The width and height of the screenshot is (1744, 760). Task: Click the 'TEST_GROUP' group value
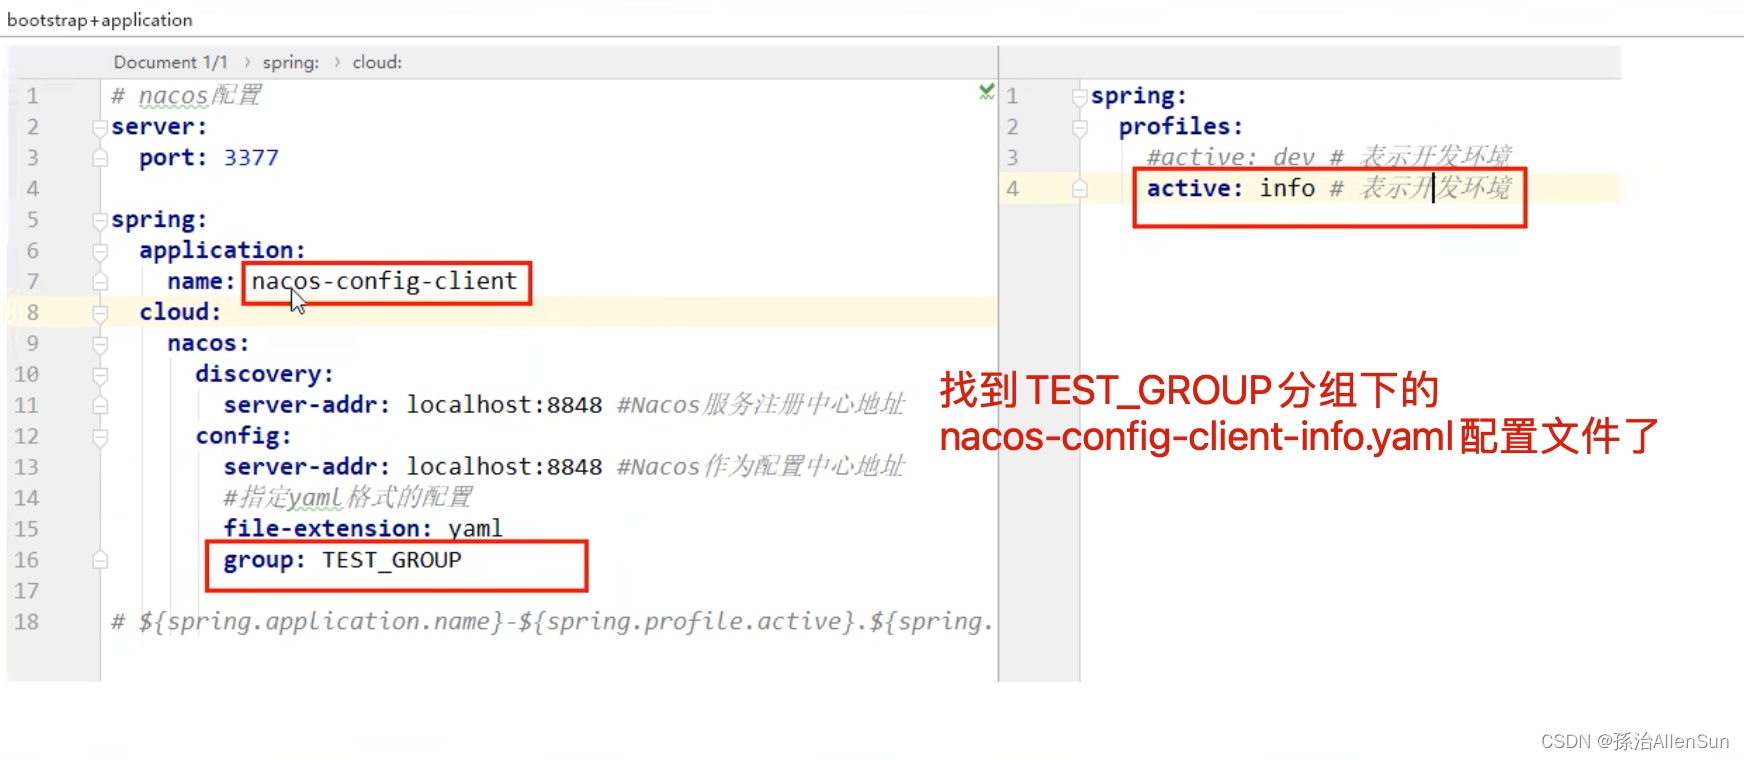pos(391,560)
